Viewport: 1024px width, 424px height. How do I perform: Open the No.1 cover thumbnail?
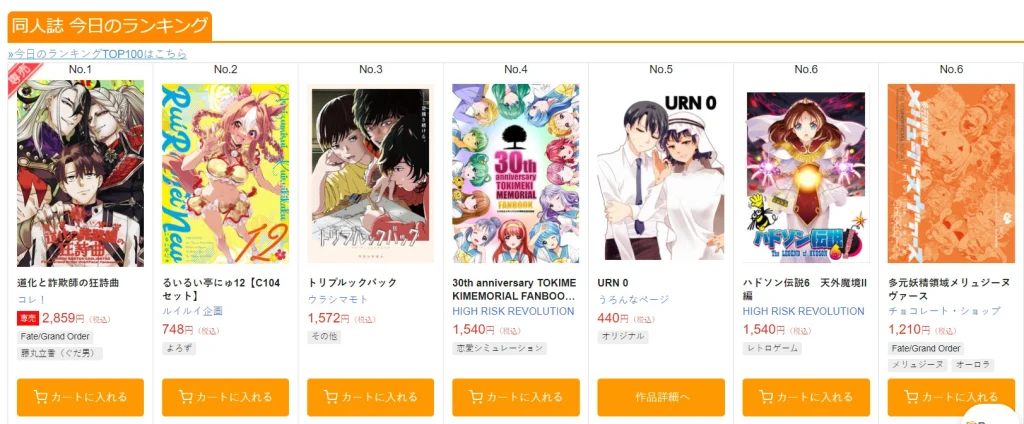pos(80,173)
